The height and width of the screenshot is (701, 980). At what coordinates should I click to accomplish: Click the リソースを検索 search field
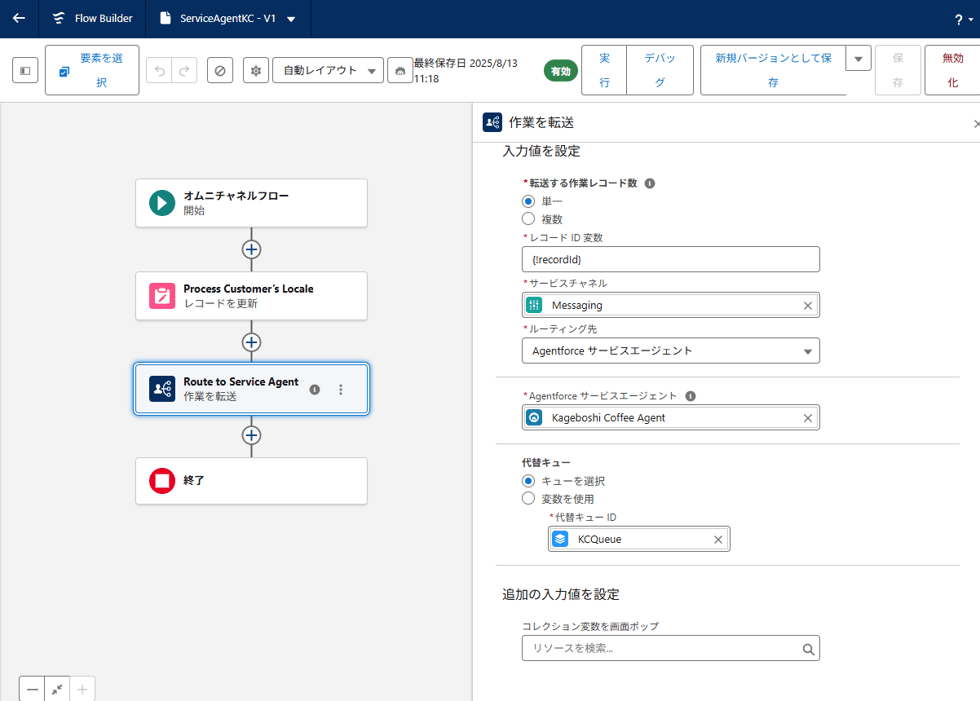[x=671, y=649]
